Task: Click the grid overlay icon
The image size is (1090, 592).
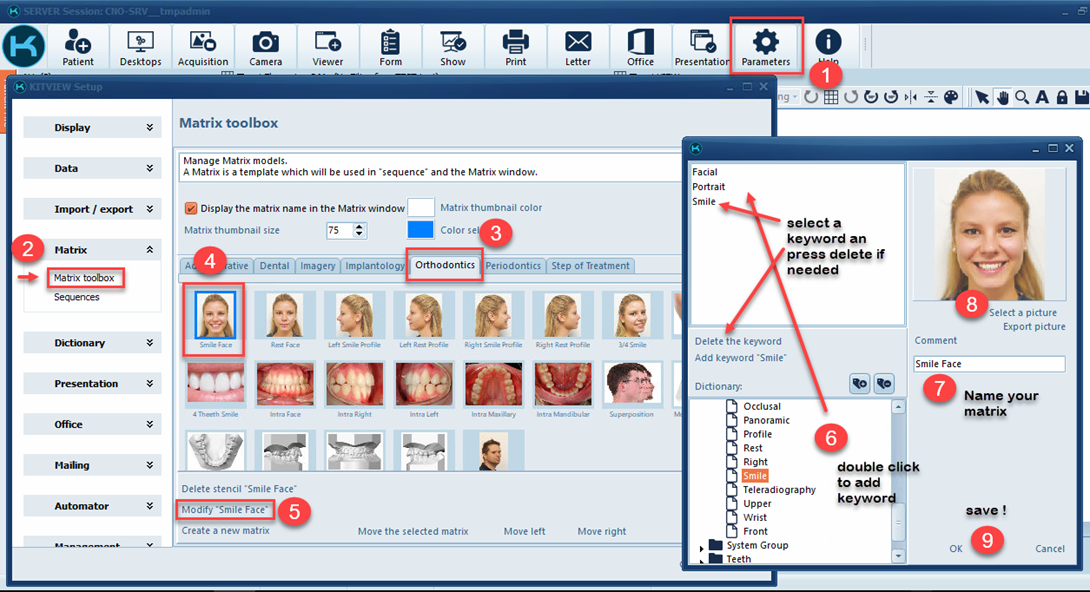Action: click(x=830, y=97)
